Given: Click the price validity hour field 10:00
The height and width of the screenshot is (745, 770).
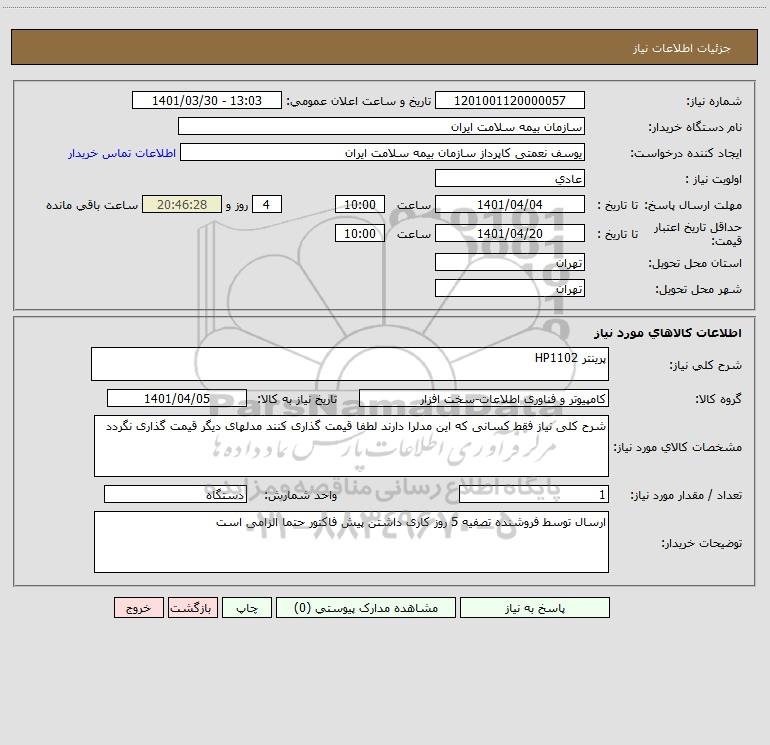Looking at the screenshot, I should tap(360, 233).
